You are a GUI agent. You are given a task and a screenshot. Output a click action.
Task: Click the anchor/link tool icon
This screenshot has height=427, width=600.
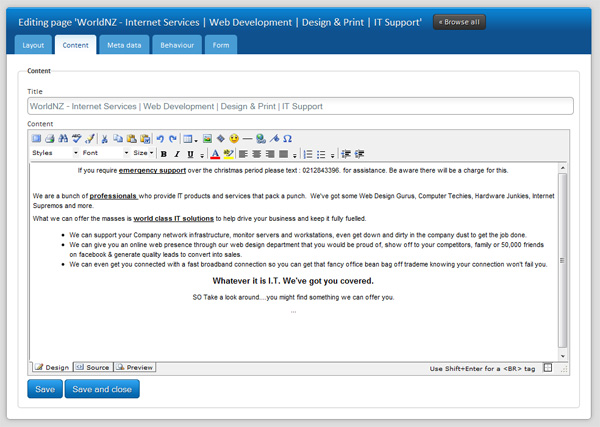coord(274,139)
